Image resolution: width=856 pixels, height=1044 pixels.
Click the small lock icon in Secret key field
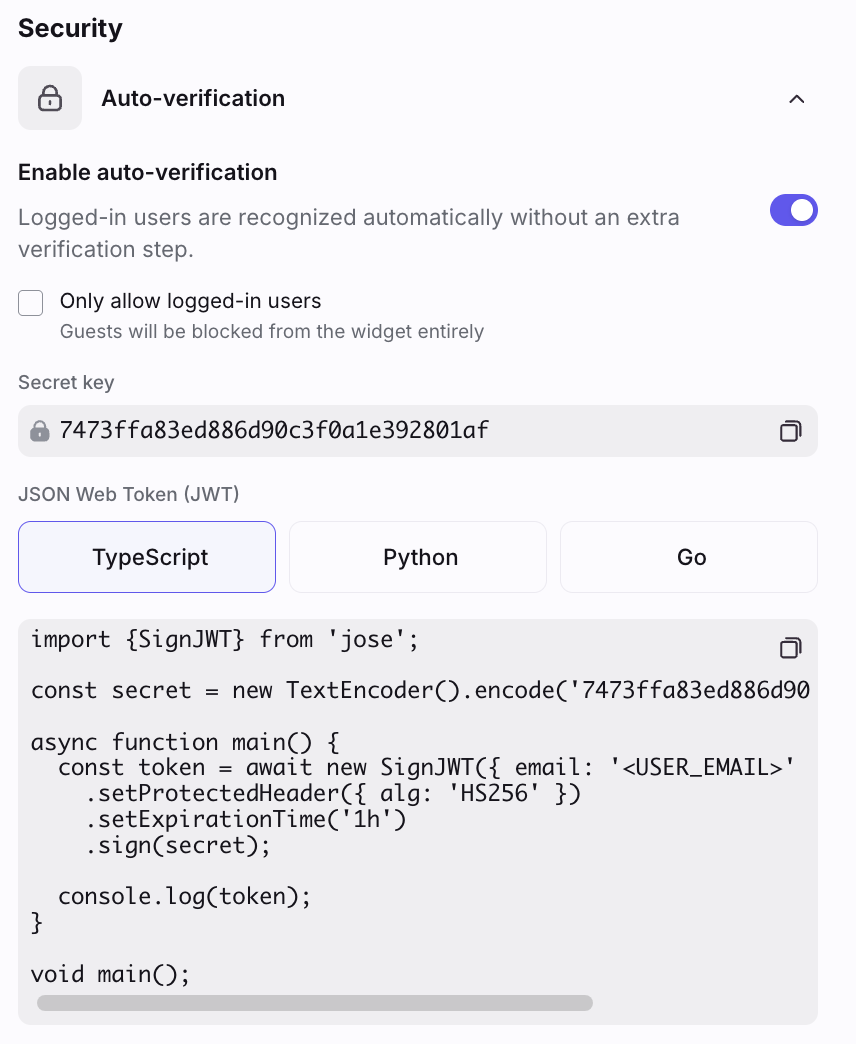pos(40,431)
